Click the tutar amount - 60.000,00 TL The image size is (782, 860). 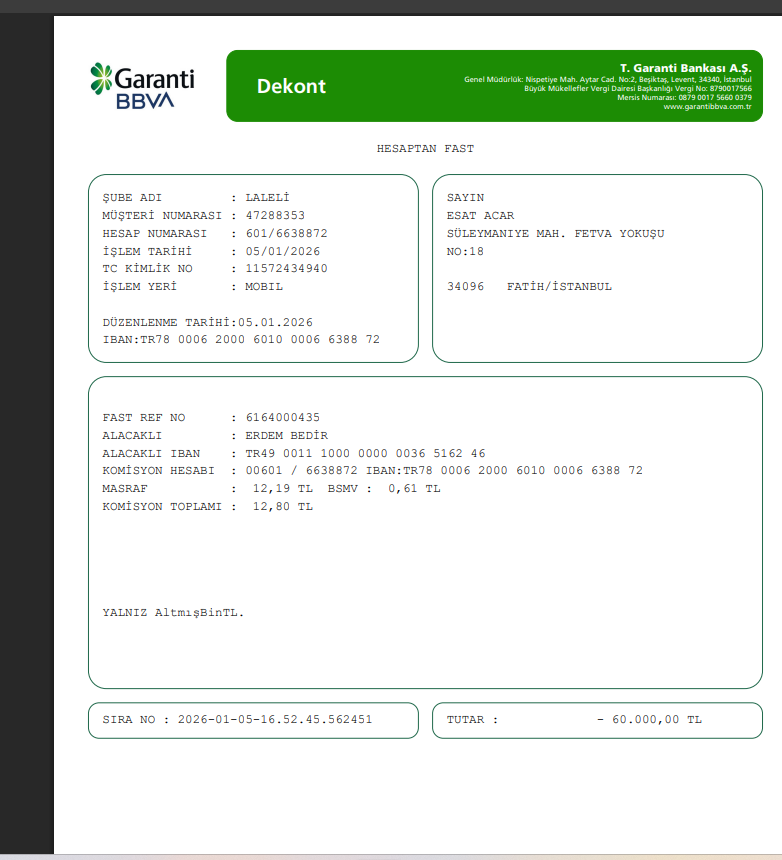click(649, 720)
